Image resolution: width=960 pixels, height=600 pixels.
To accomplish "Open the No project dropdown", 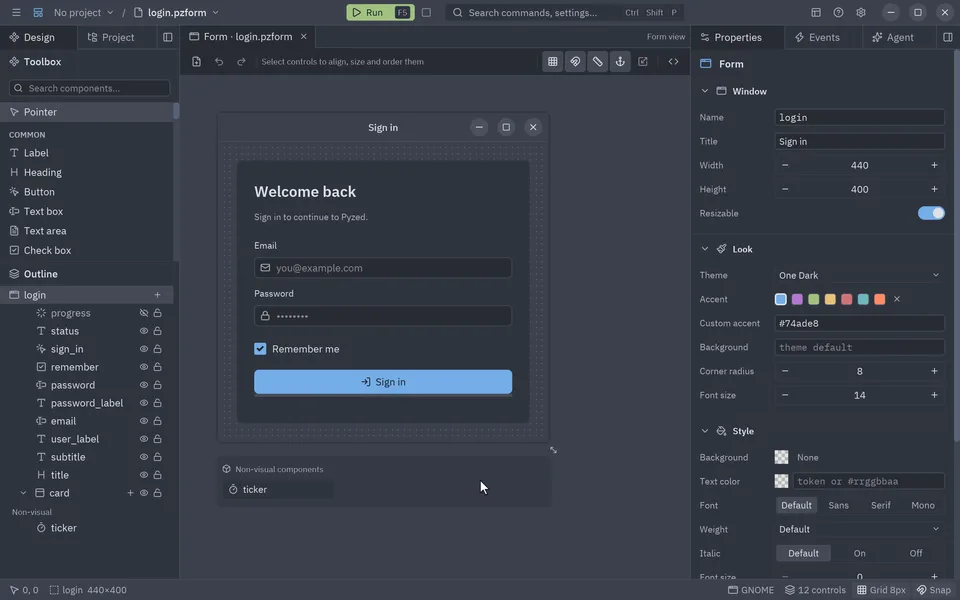I will pos(83,12).
